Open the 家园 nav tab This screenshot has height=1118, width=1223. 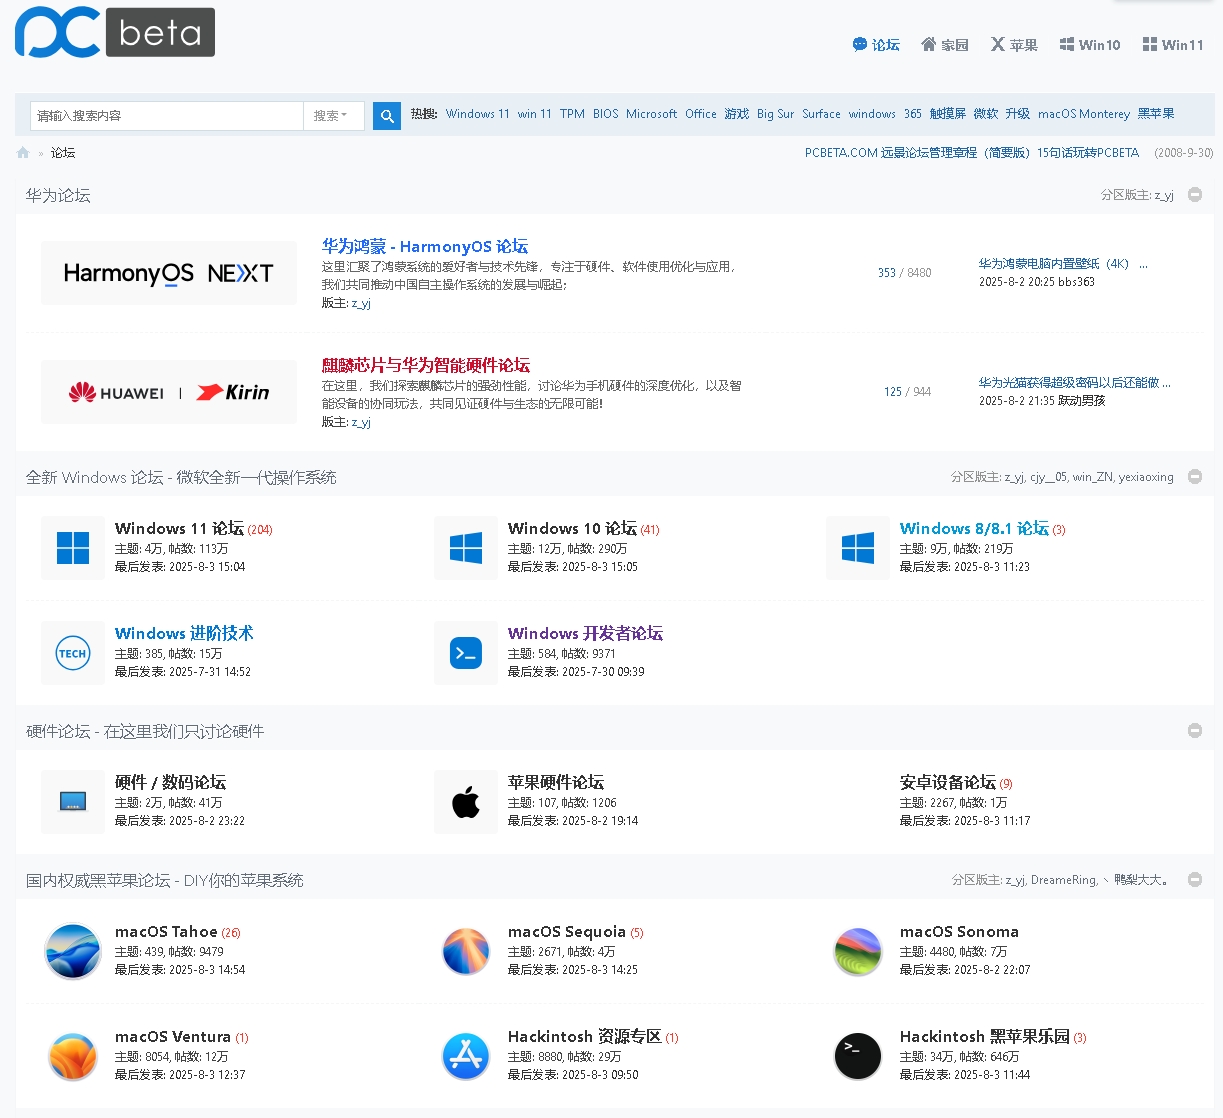click(x=945, y=45)
